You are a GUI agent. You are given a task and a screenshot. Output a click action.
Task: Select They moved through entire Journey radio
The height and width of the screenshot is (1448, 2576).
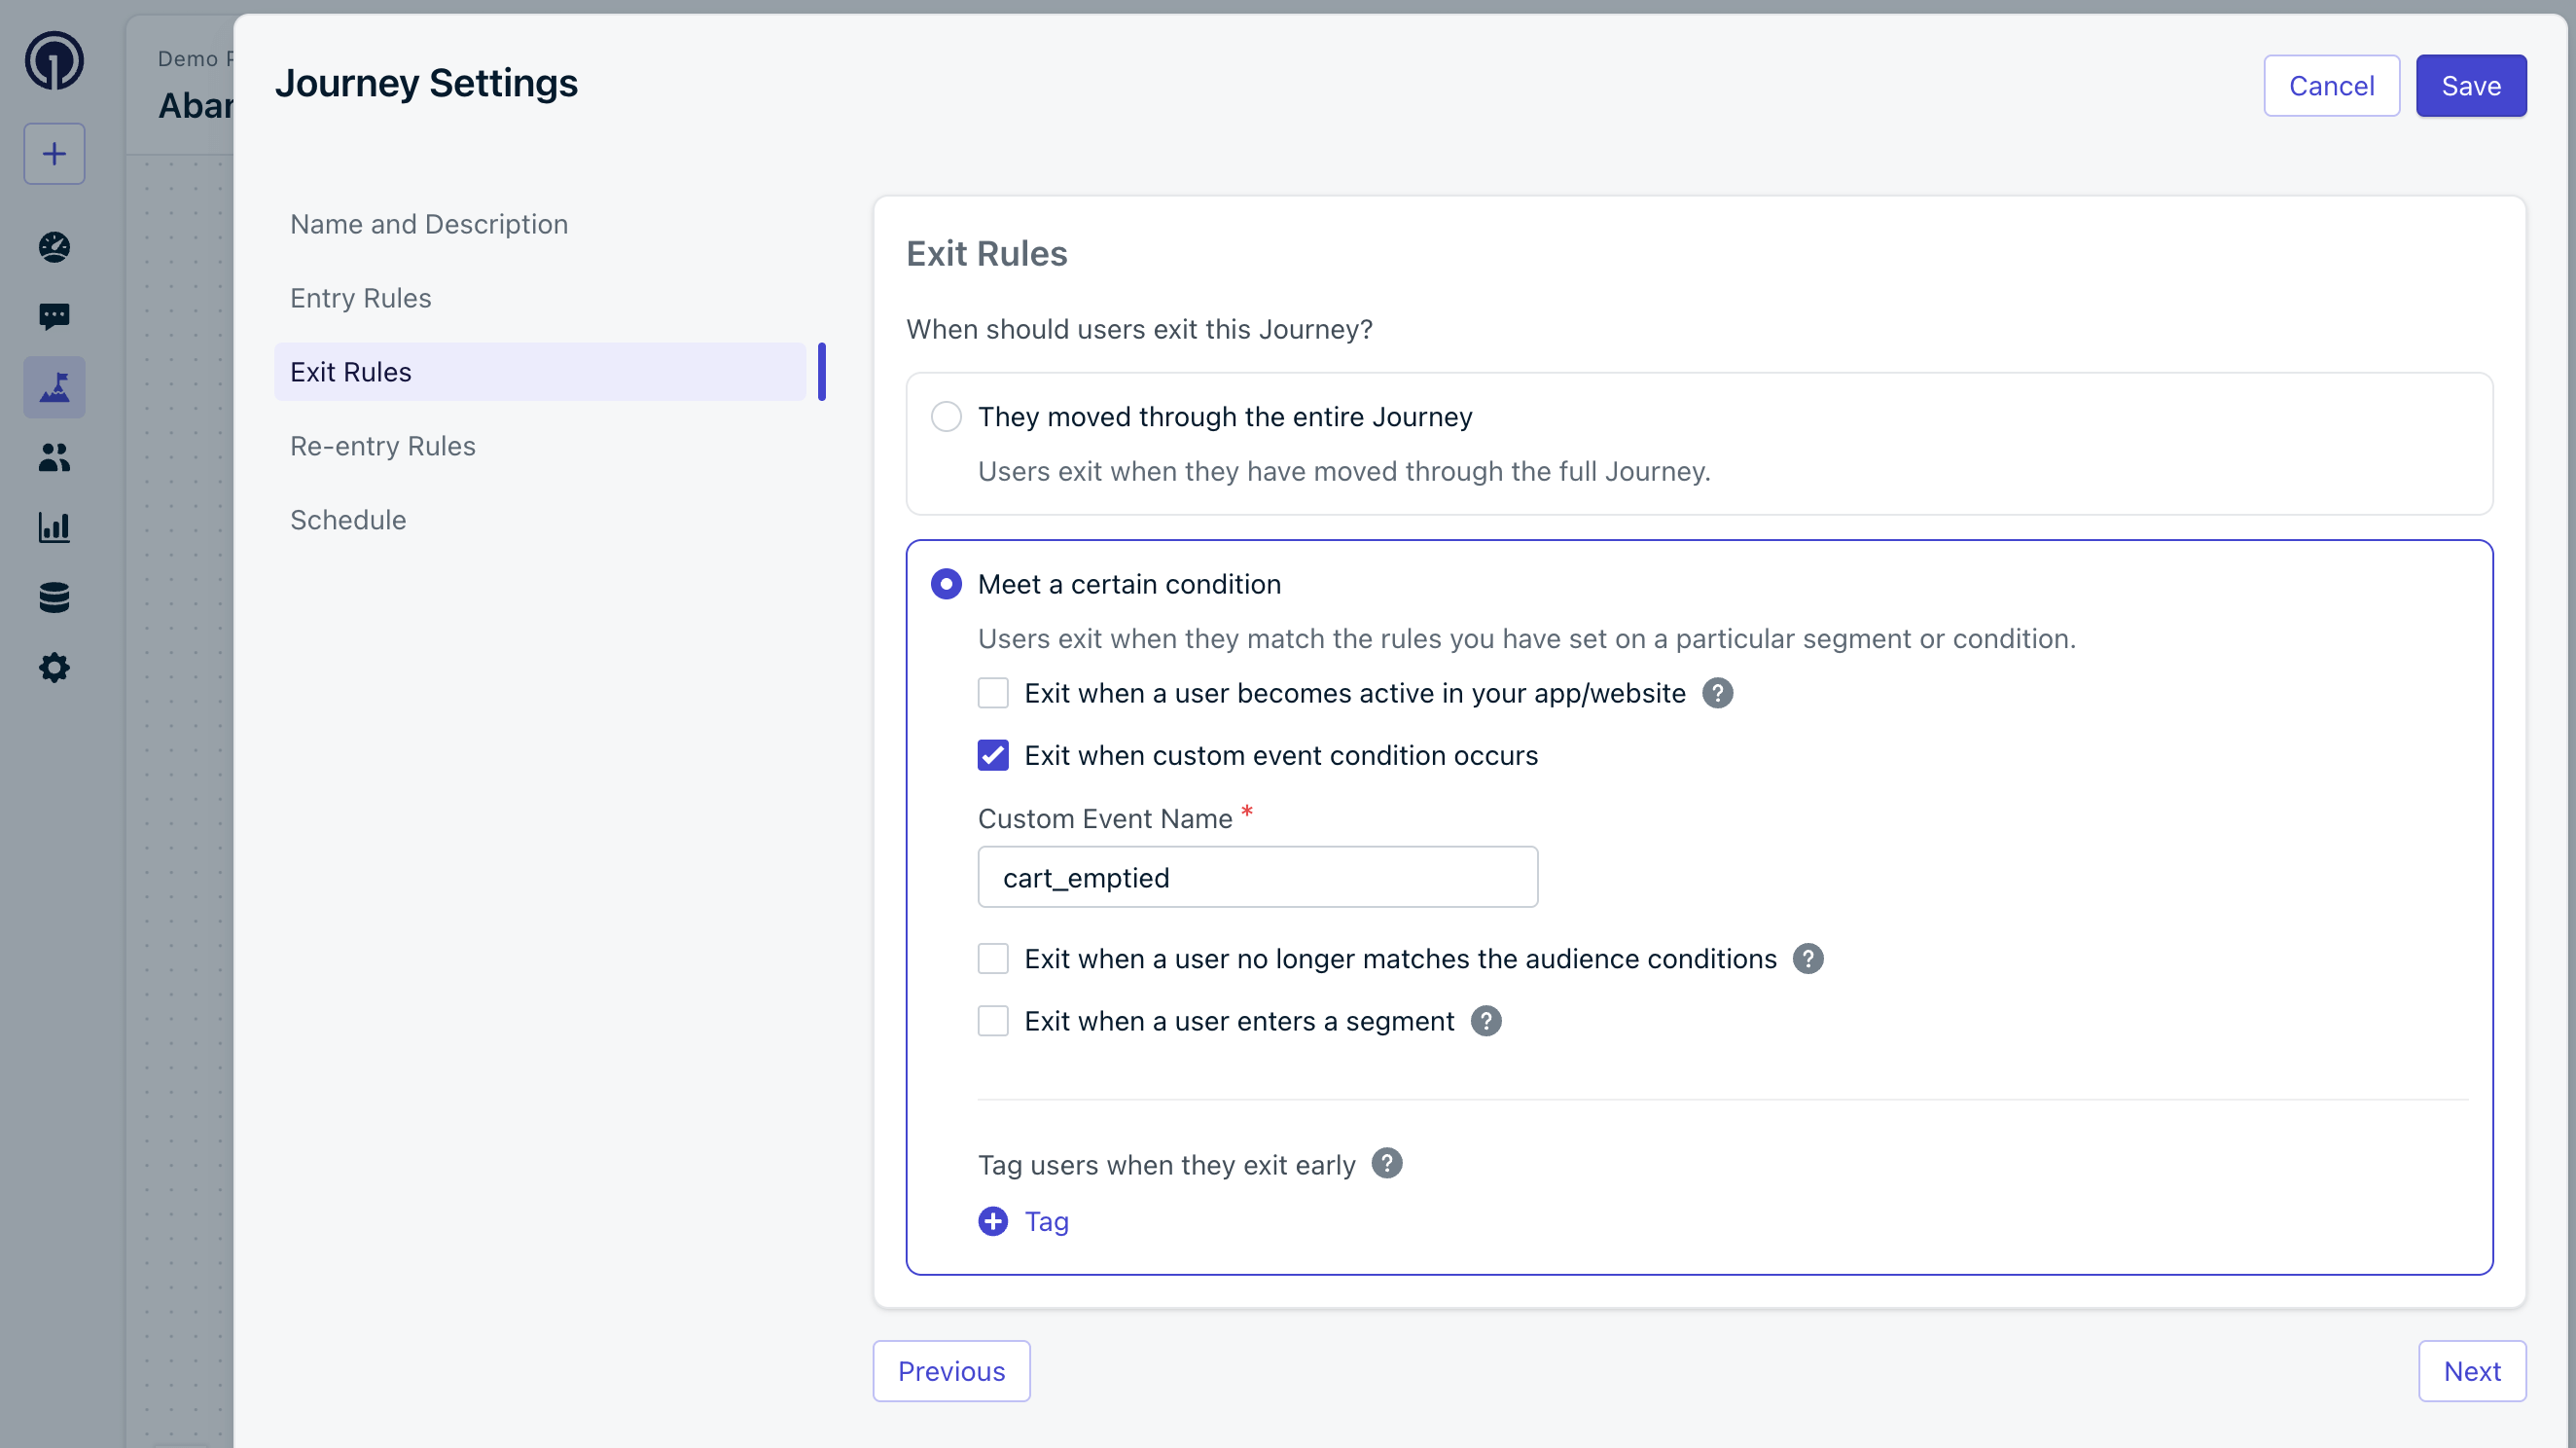click(946, 416)
